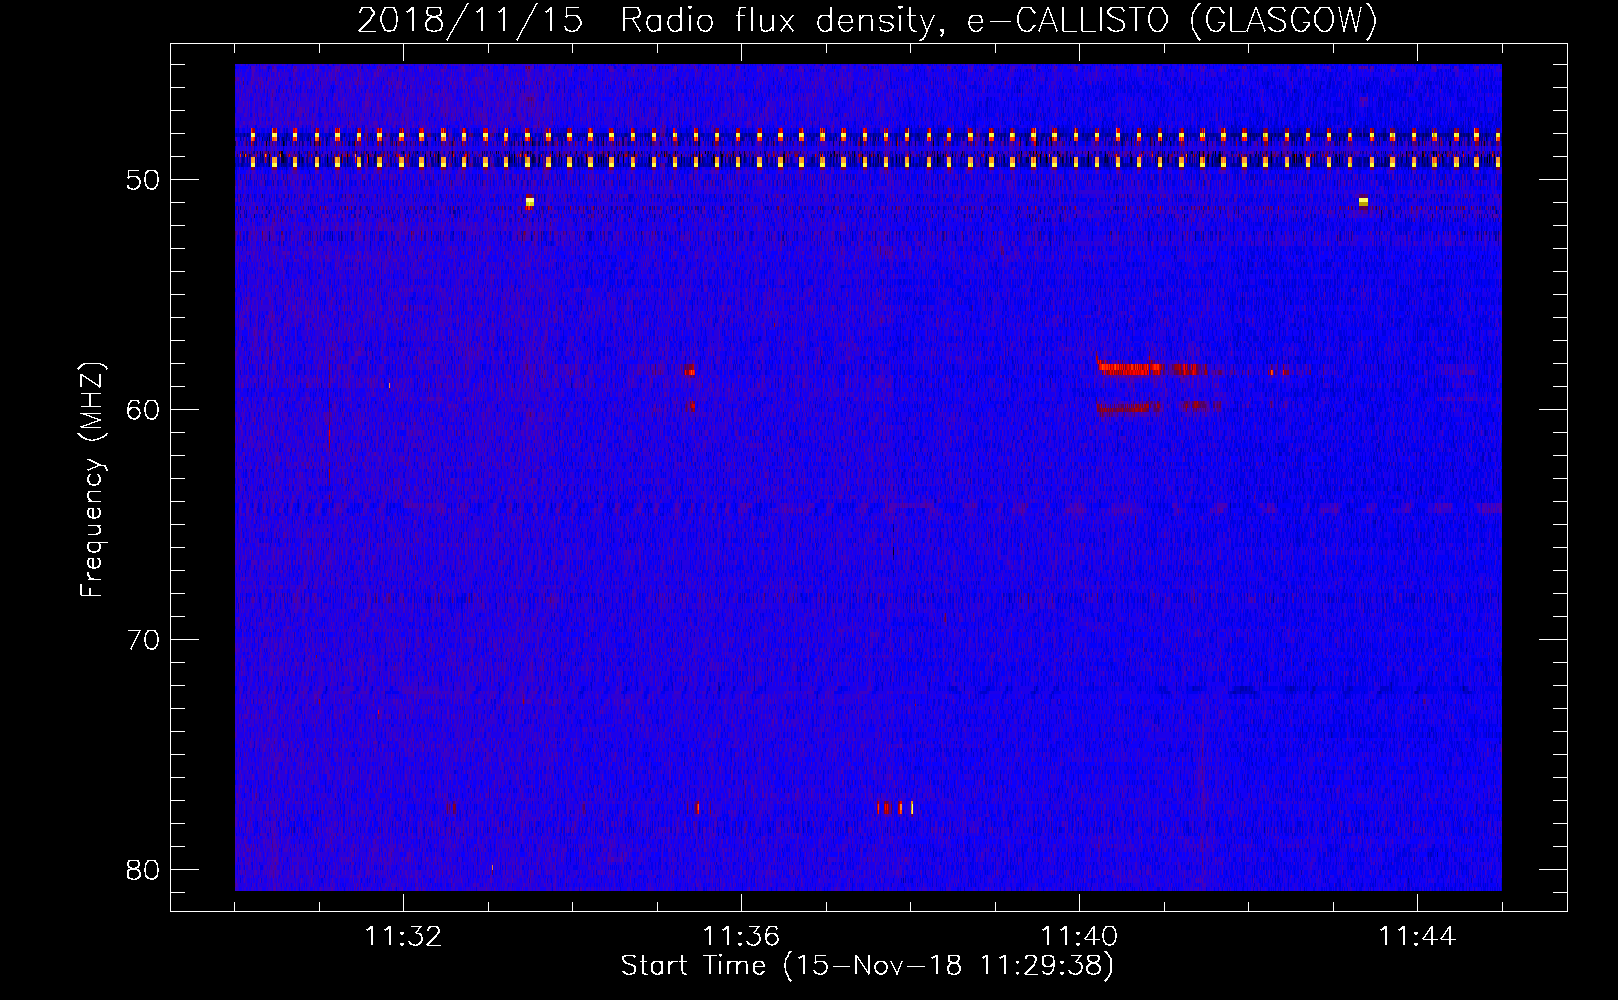
Task: Click the 70 MHz frequency tick label
Action: 144,640
